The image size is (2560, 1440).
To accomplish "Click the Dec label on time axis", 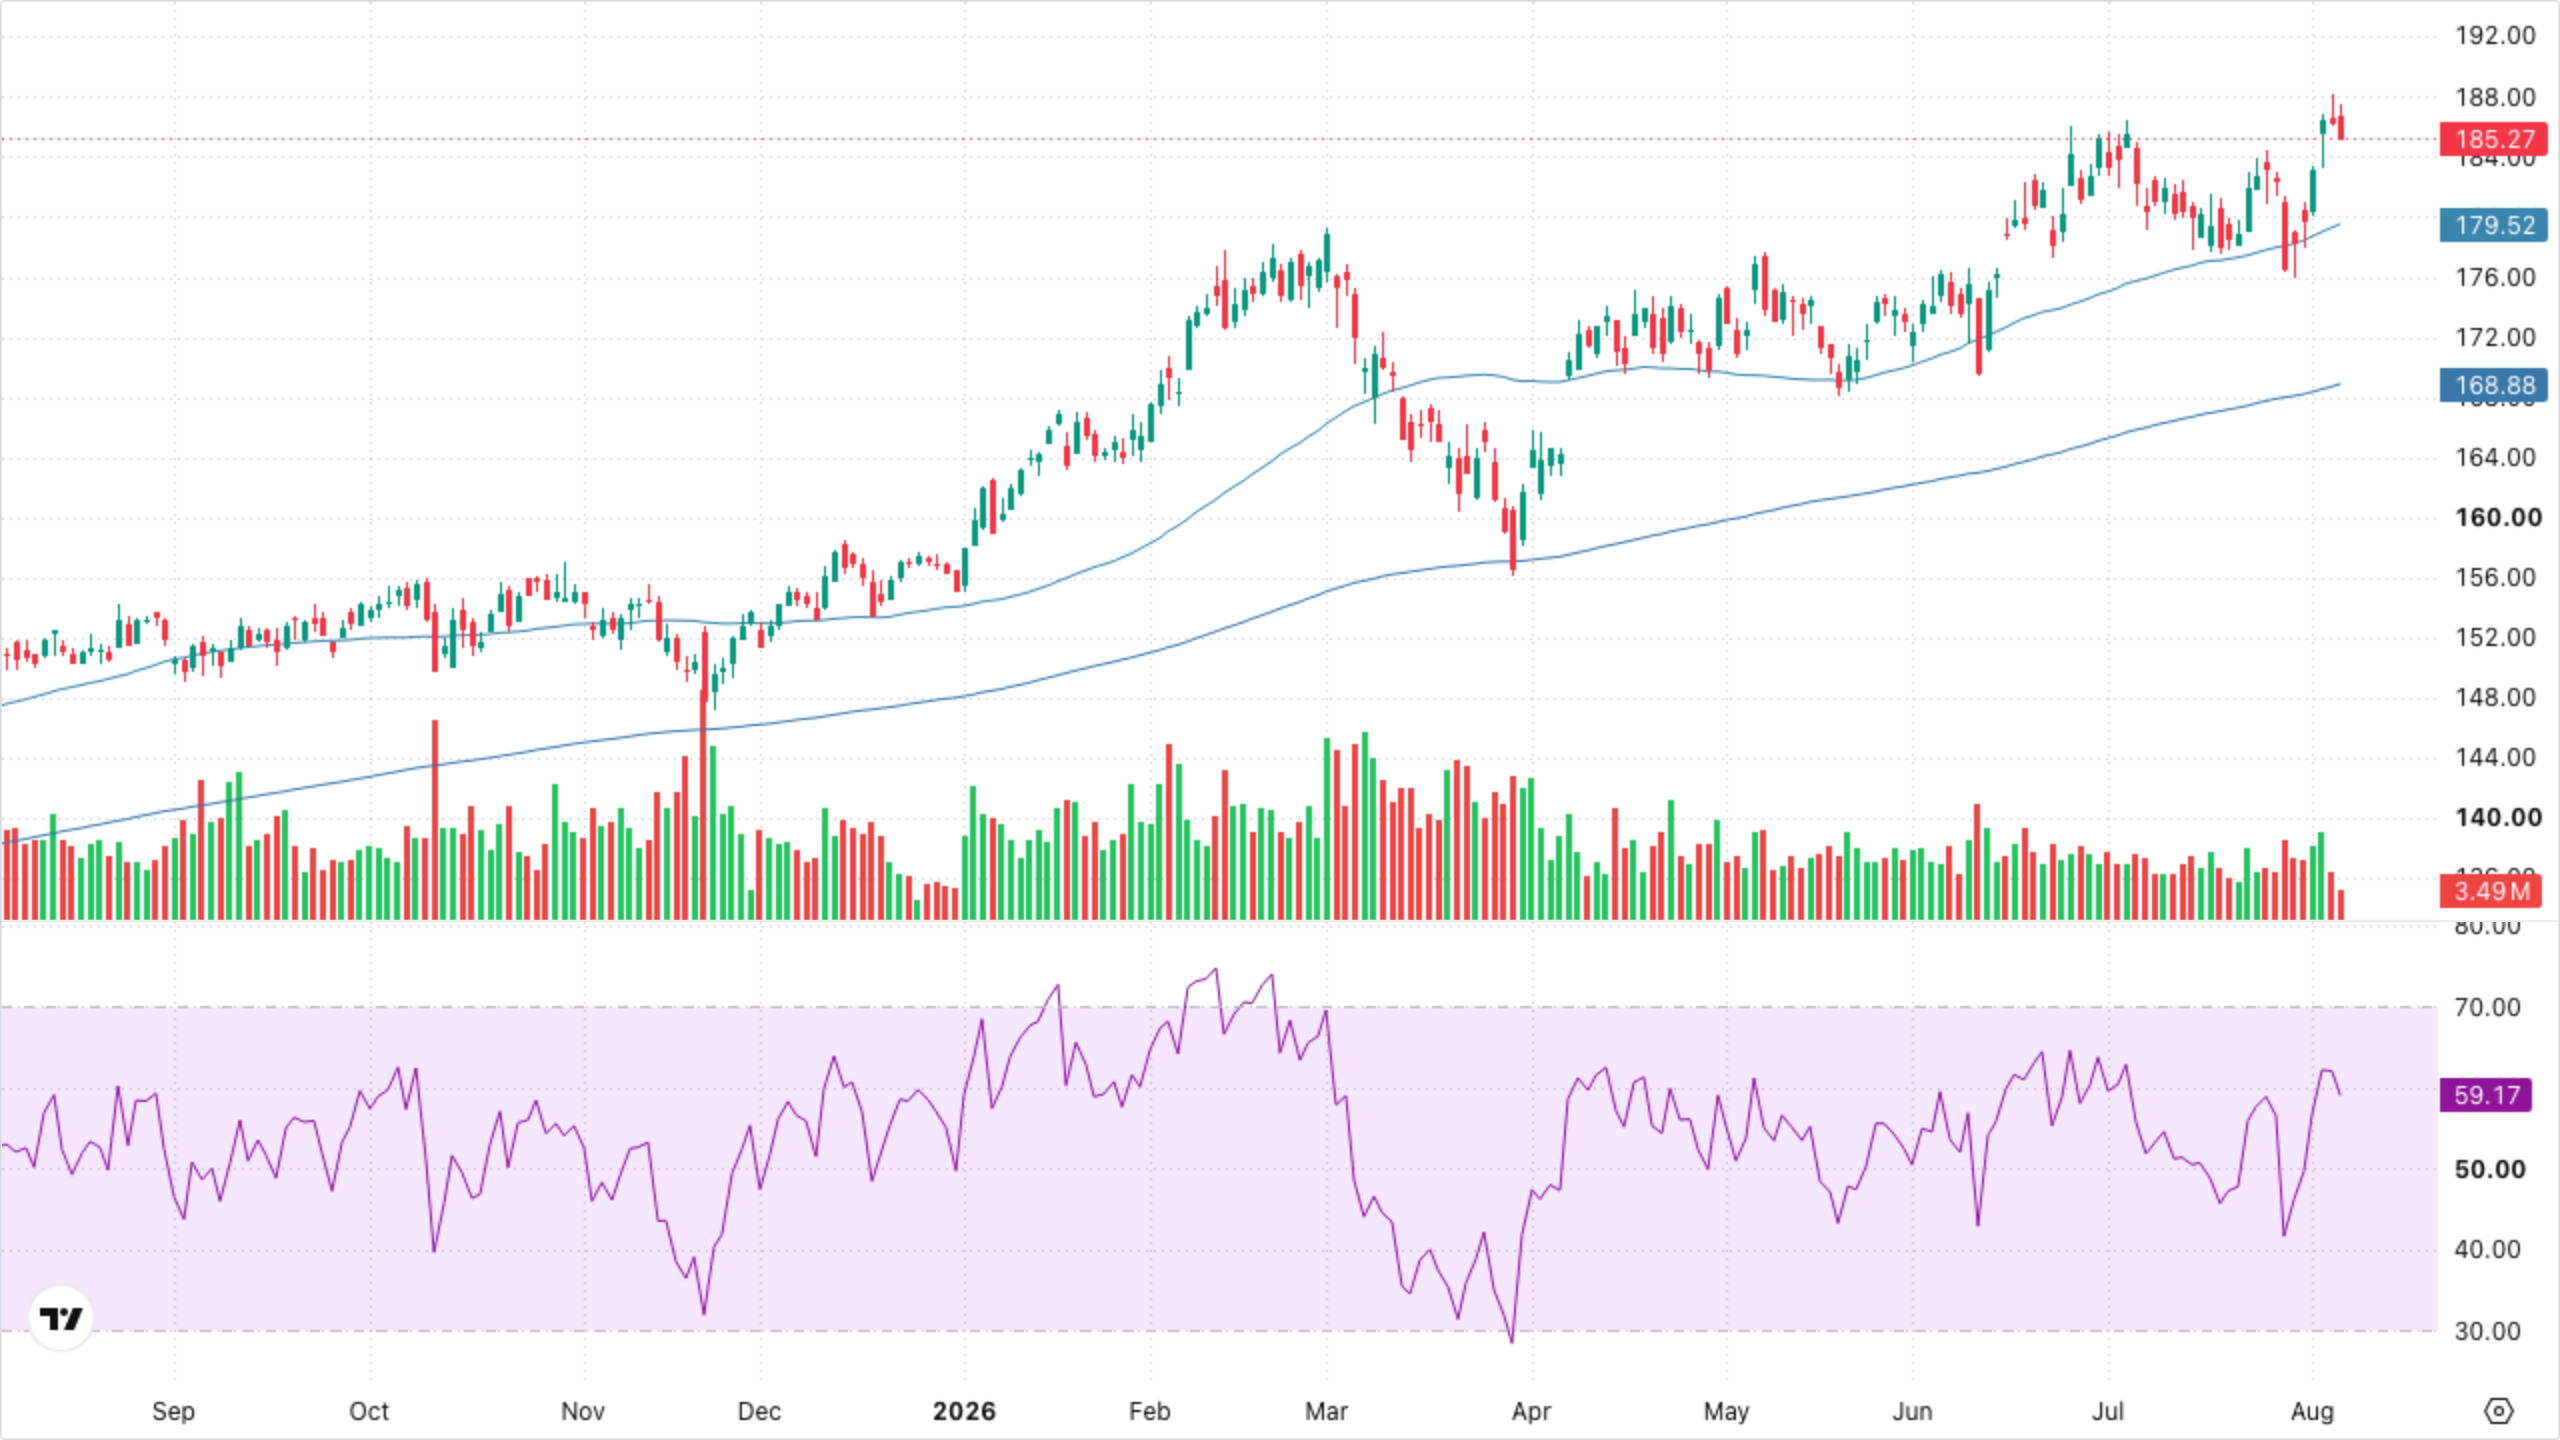I will (x=759, y=1411).
